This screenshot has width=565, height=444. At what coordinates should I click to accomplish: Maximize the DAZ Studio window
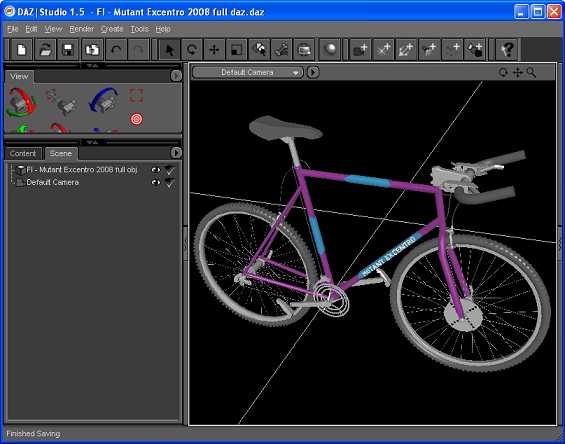click(538, 12)
